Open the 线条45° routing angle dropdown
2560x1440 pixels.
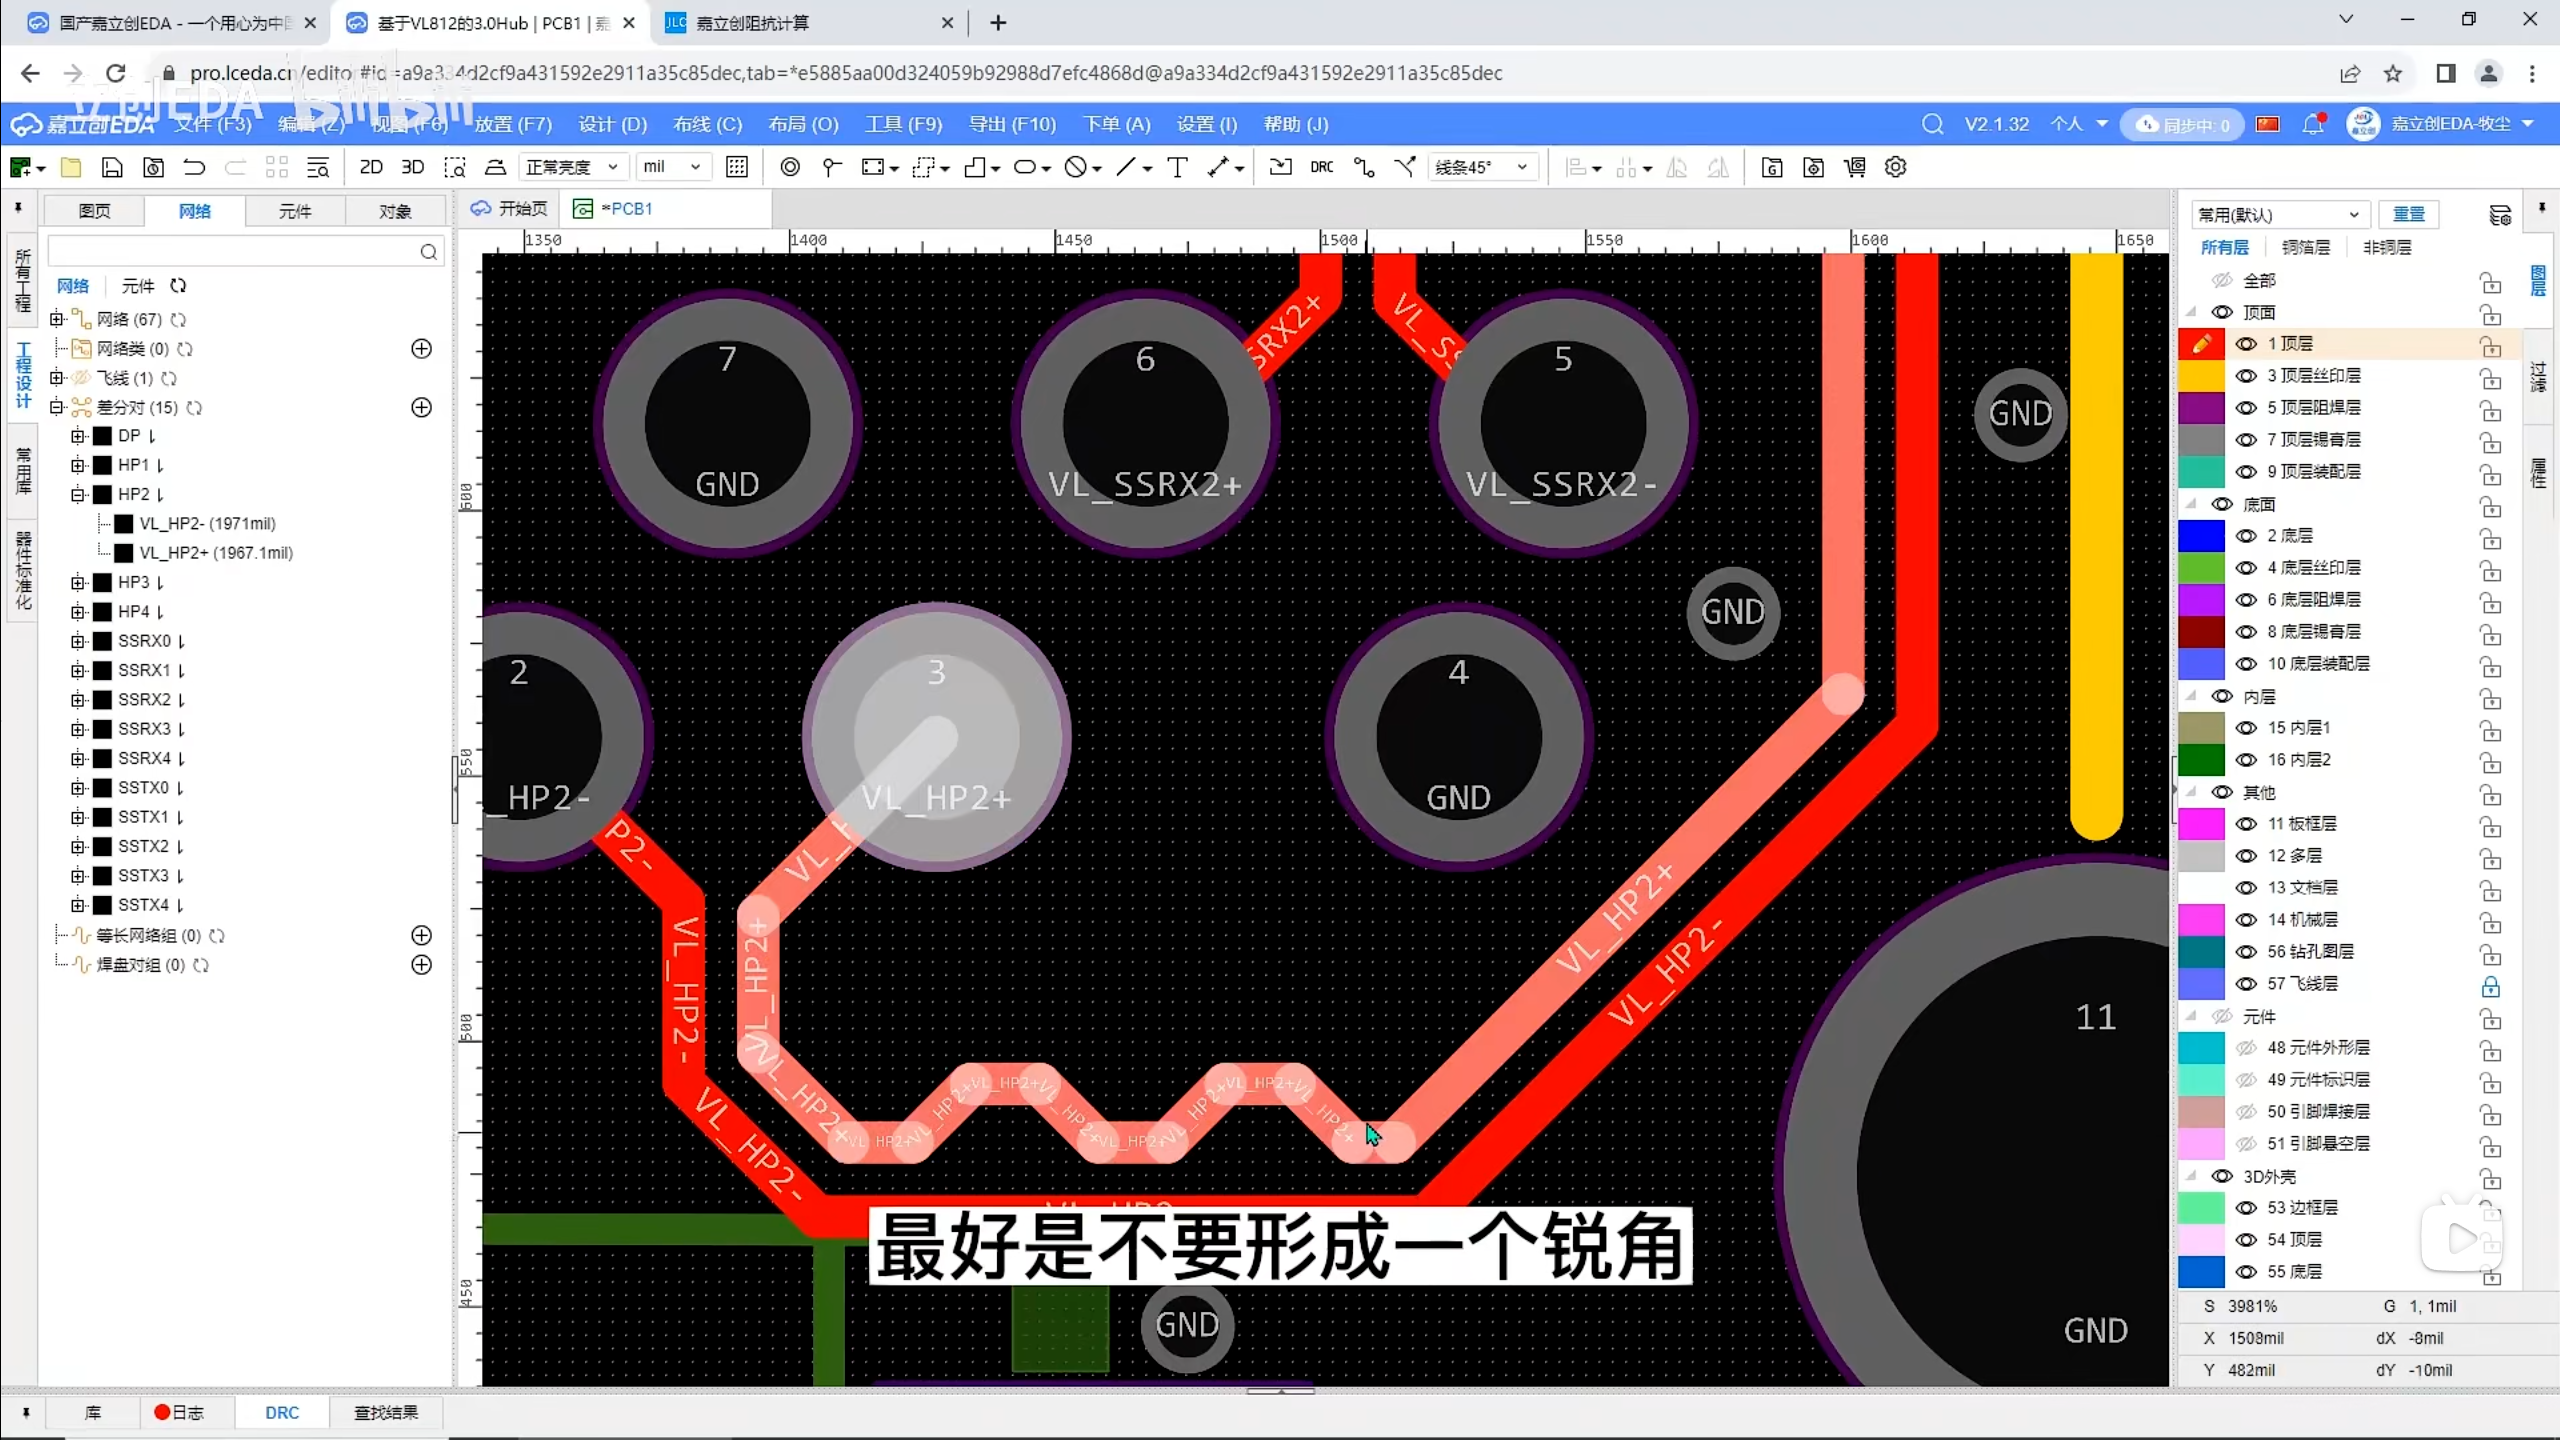point(1482,167)
